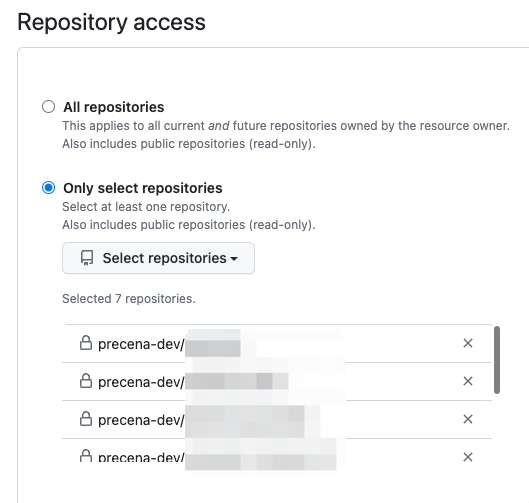529x503 pixels.
Task: Click the All repositories label text
Action: click(x=114, y=107)
